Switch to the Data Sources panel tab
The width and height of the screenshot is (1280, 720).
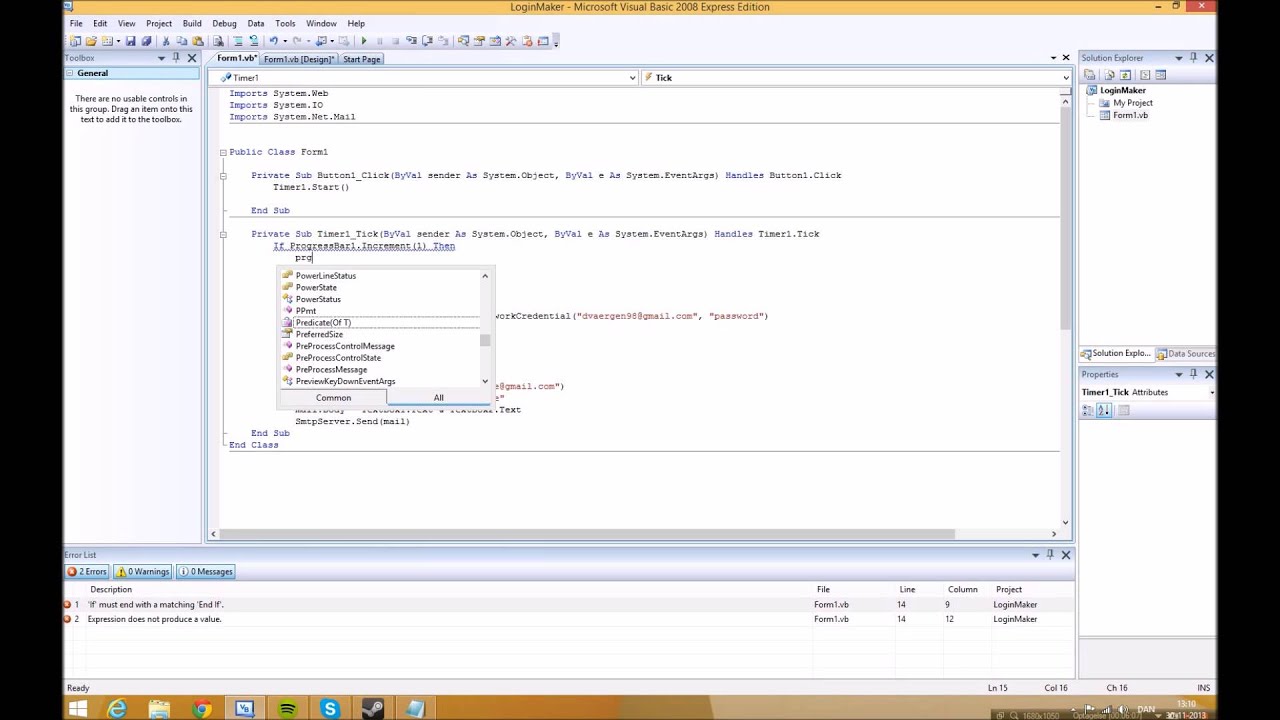(x=1186, y=354)
